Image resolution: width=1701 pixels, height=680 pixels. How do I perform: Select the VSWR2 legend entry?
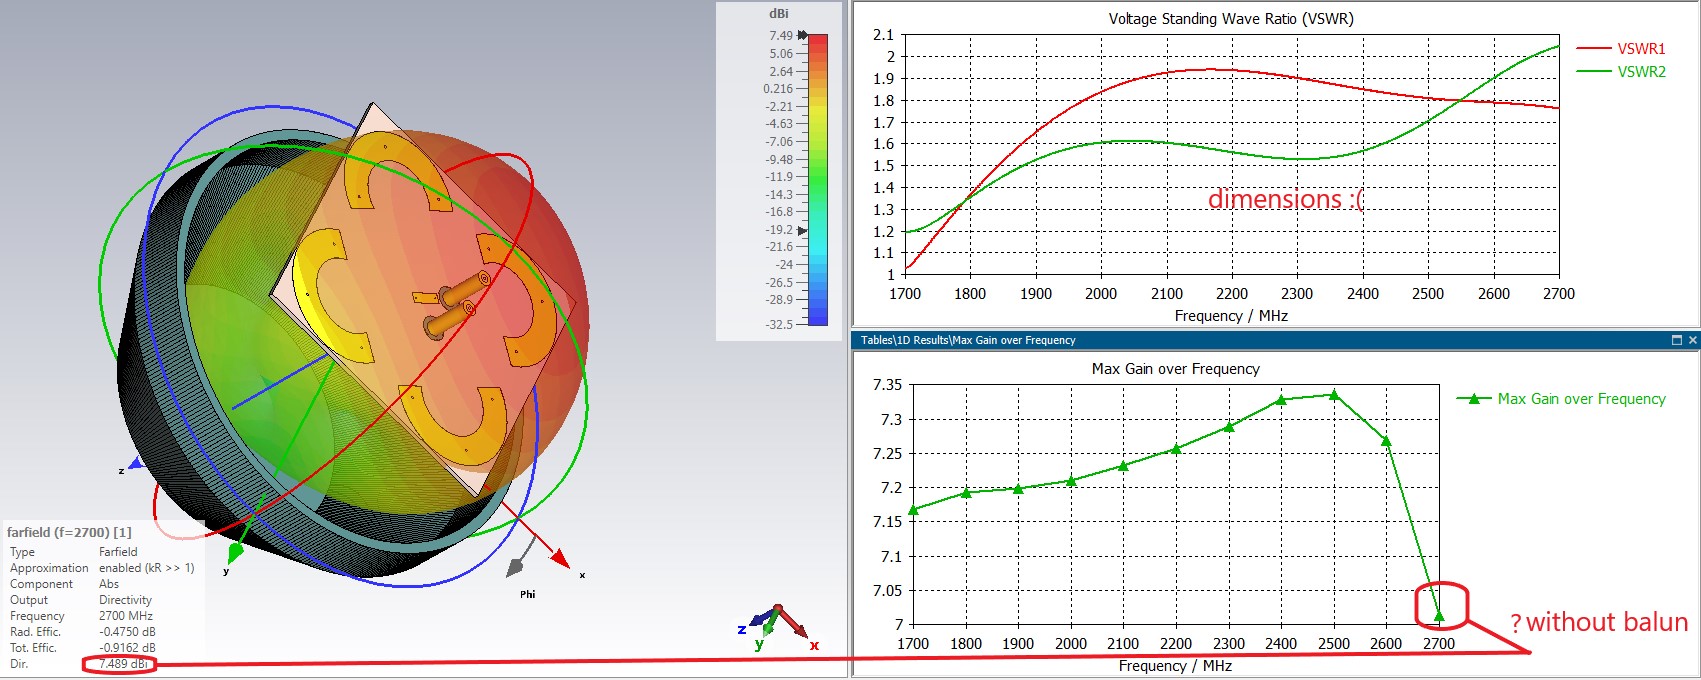[x=1640, y=72]
